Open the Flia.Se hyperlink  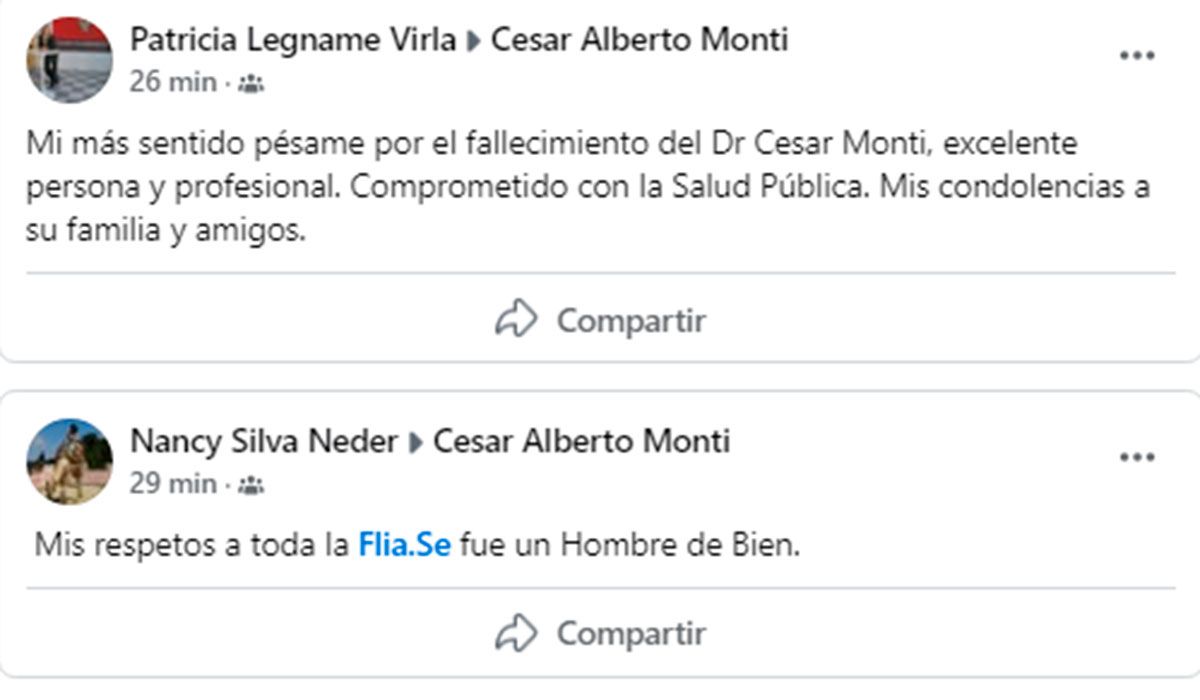(x=404, y=545)
